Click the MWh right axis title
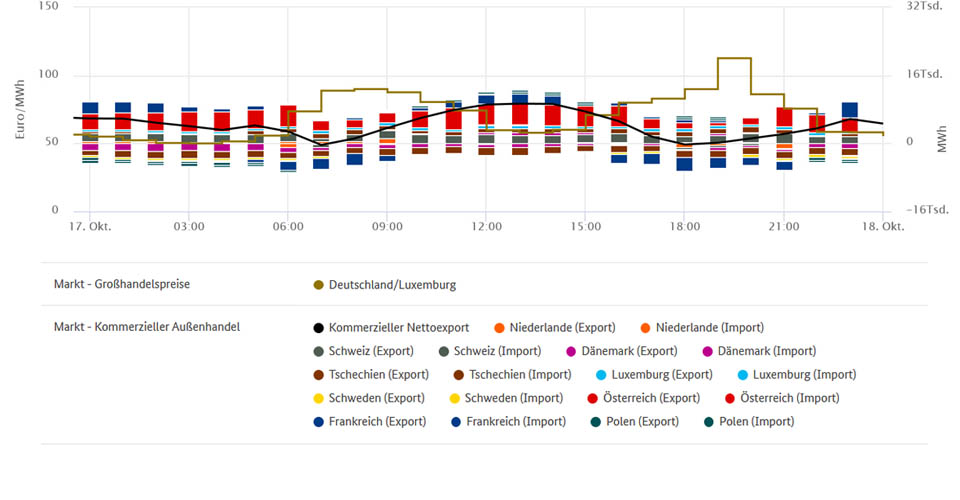 [x=942, y=140]
